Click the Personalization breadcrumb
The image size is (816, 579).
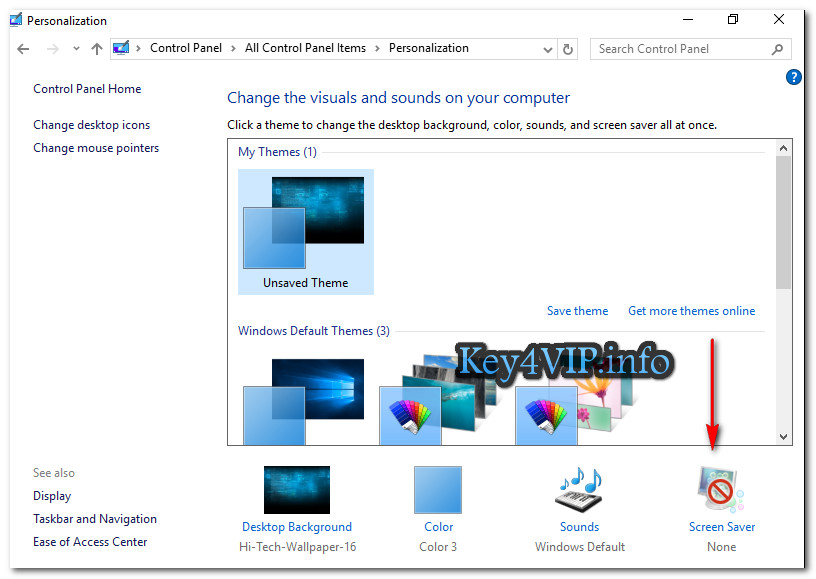tap(429, 48)
